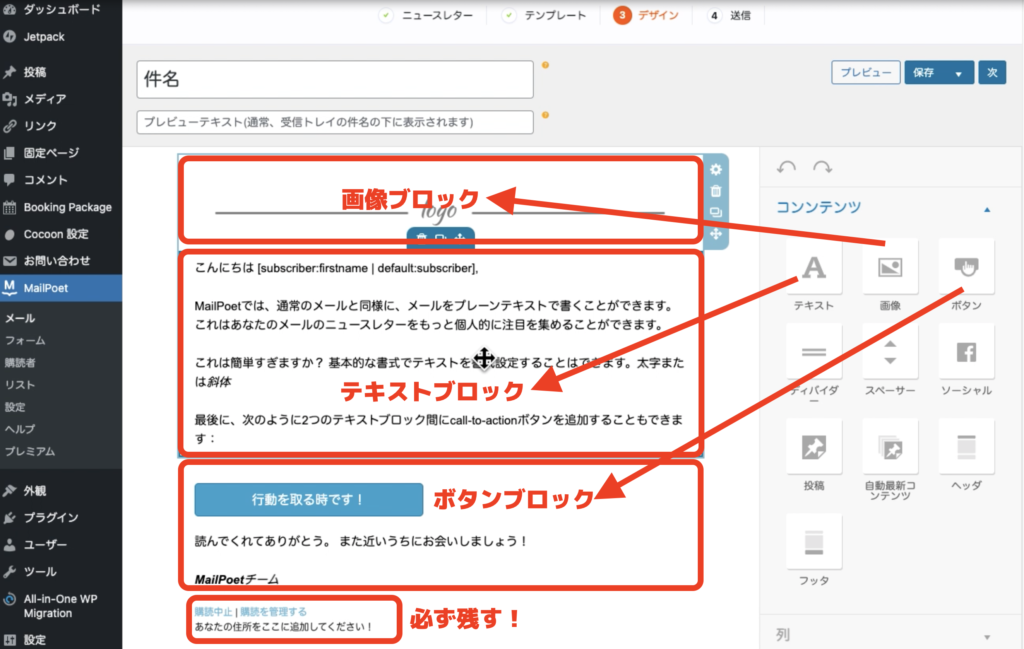Click the logo image in header block
This screenshot has width=1024, height=649.
click(439, 211)
